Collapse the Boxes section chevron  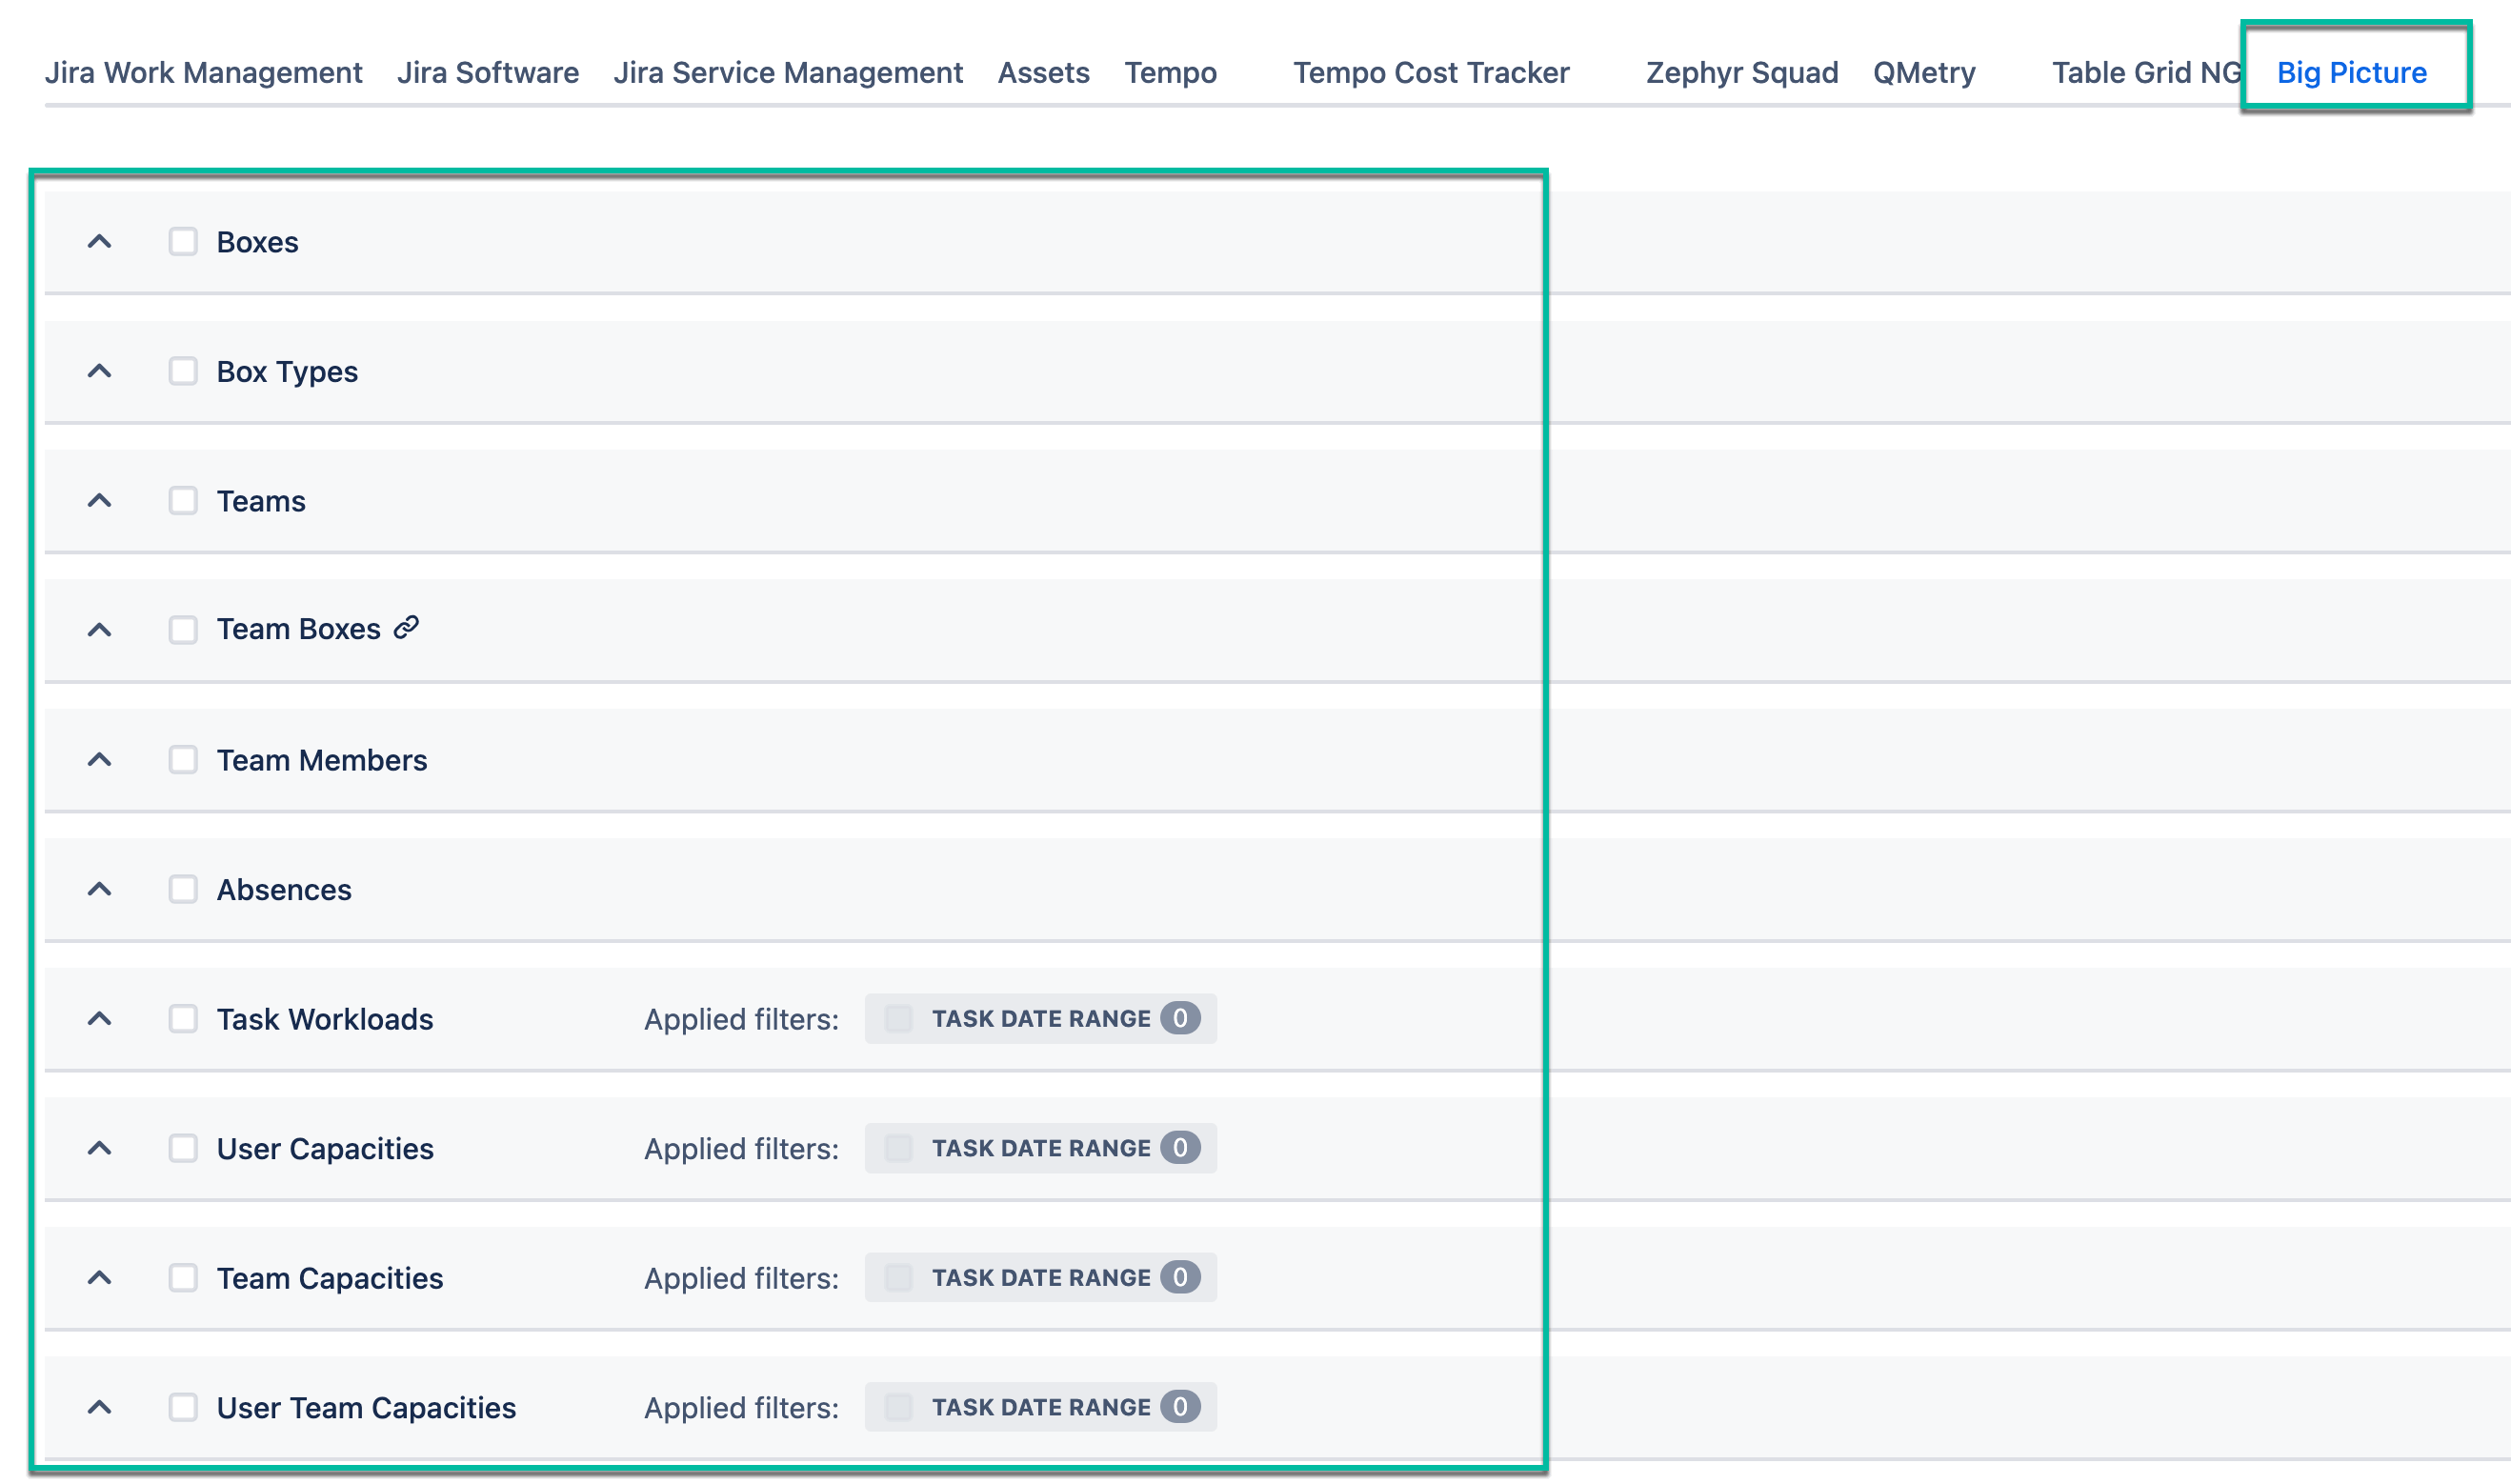[x=98, y=241]
